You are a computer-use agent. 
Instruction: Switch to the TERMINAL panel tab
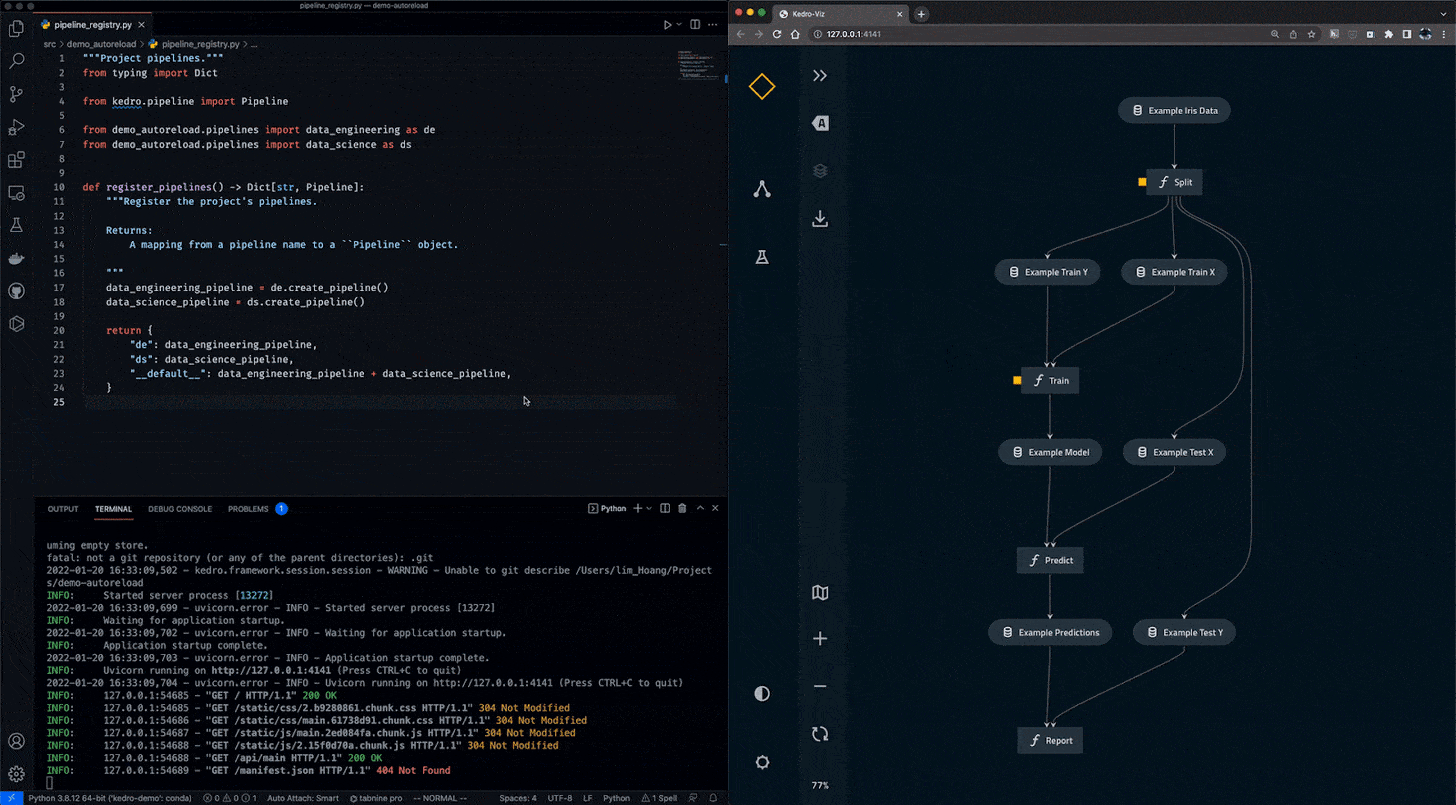(x=114, y=509)
